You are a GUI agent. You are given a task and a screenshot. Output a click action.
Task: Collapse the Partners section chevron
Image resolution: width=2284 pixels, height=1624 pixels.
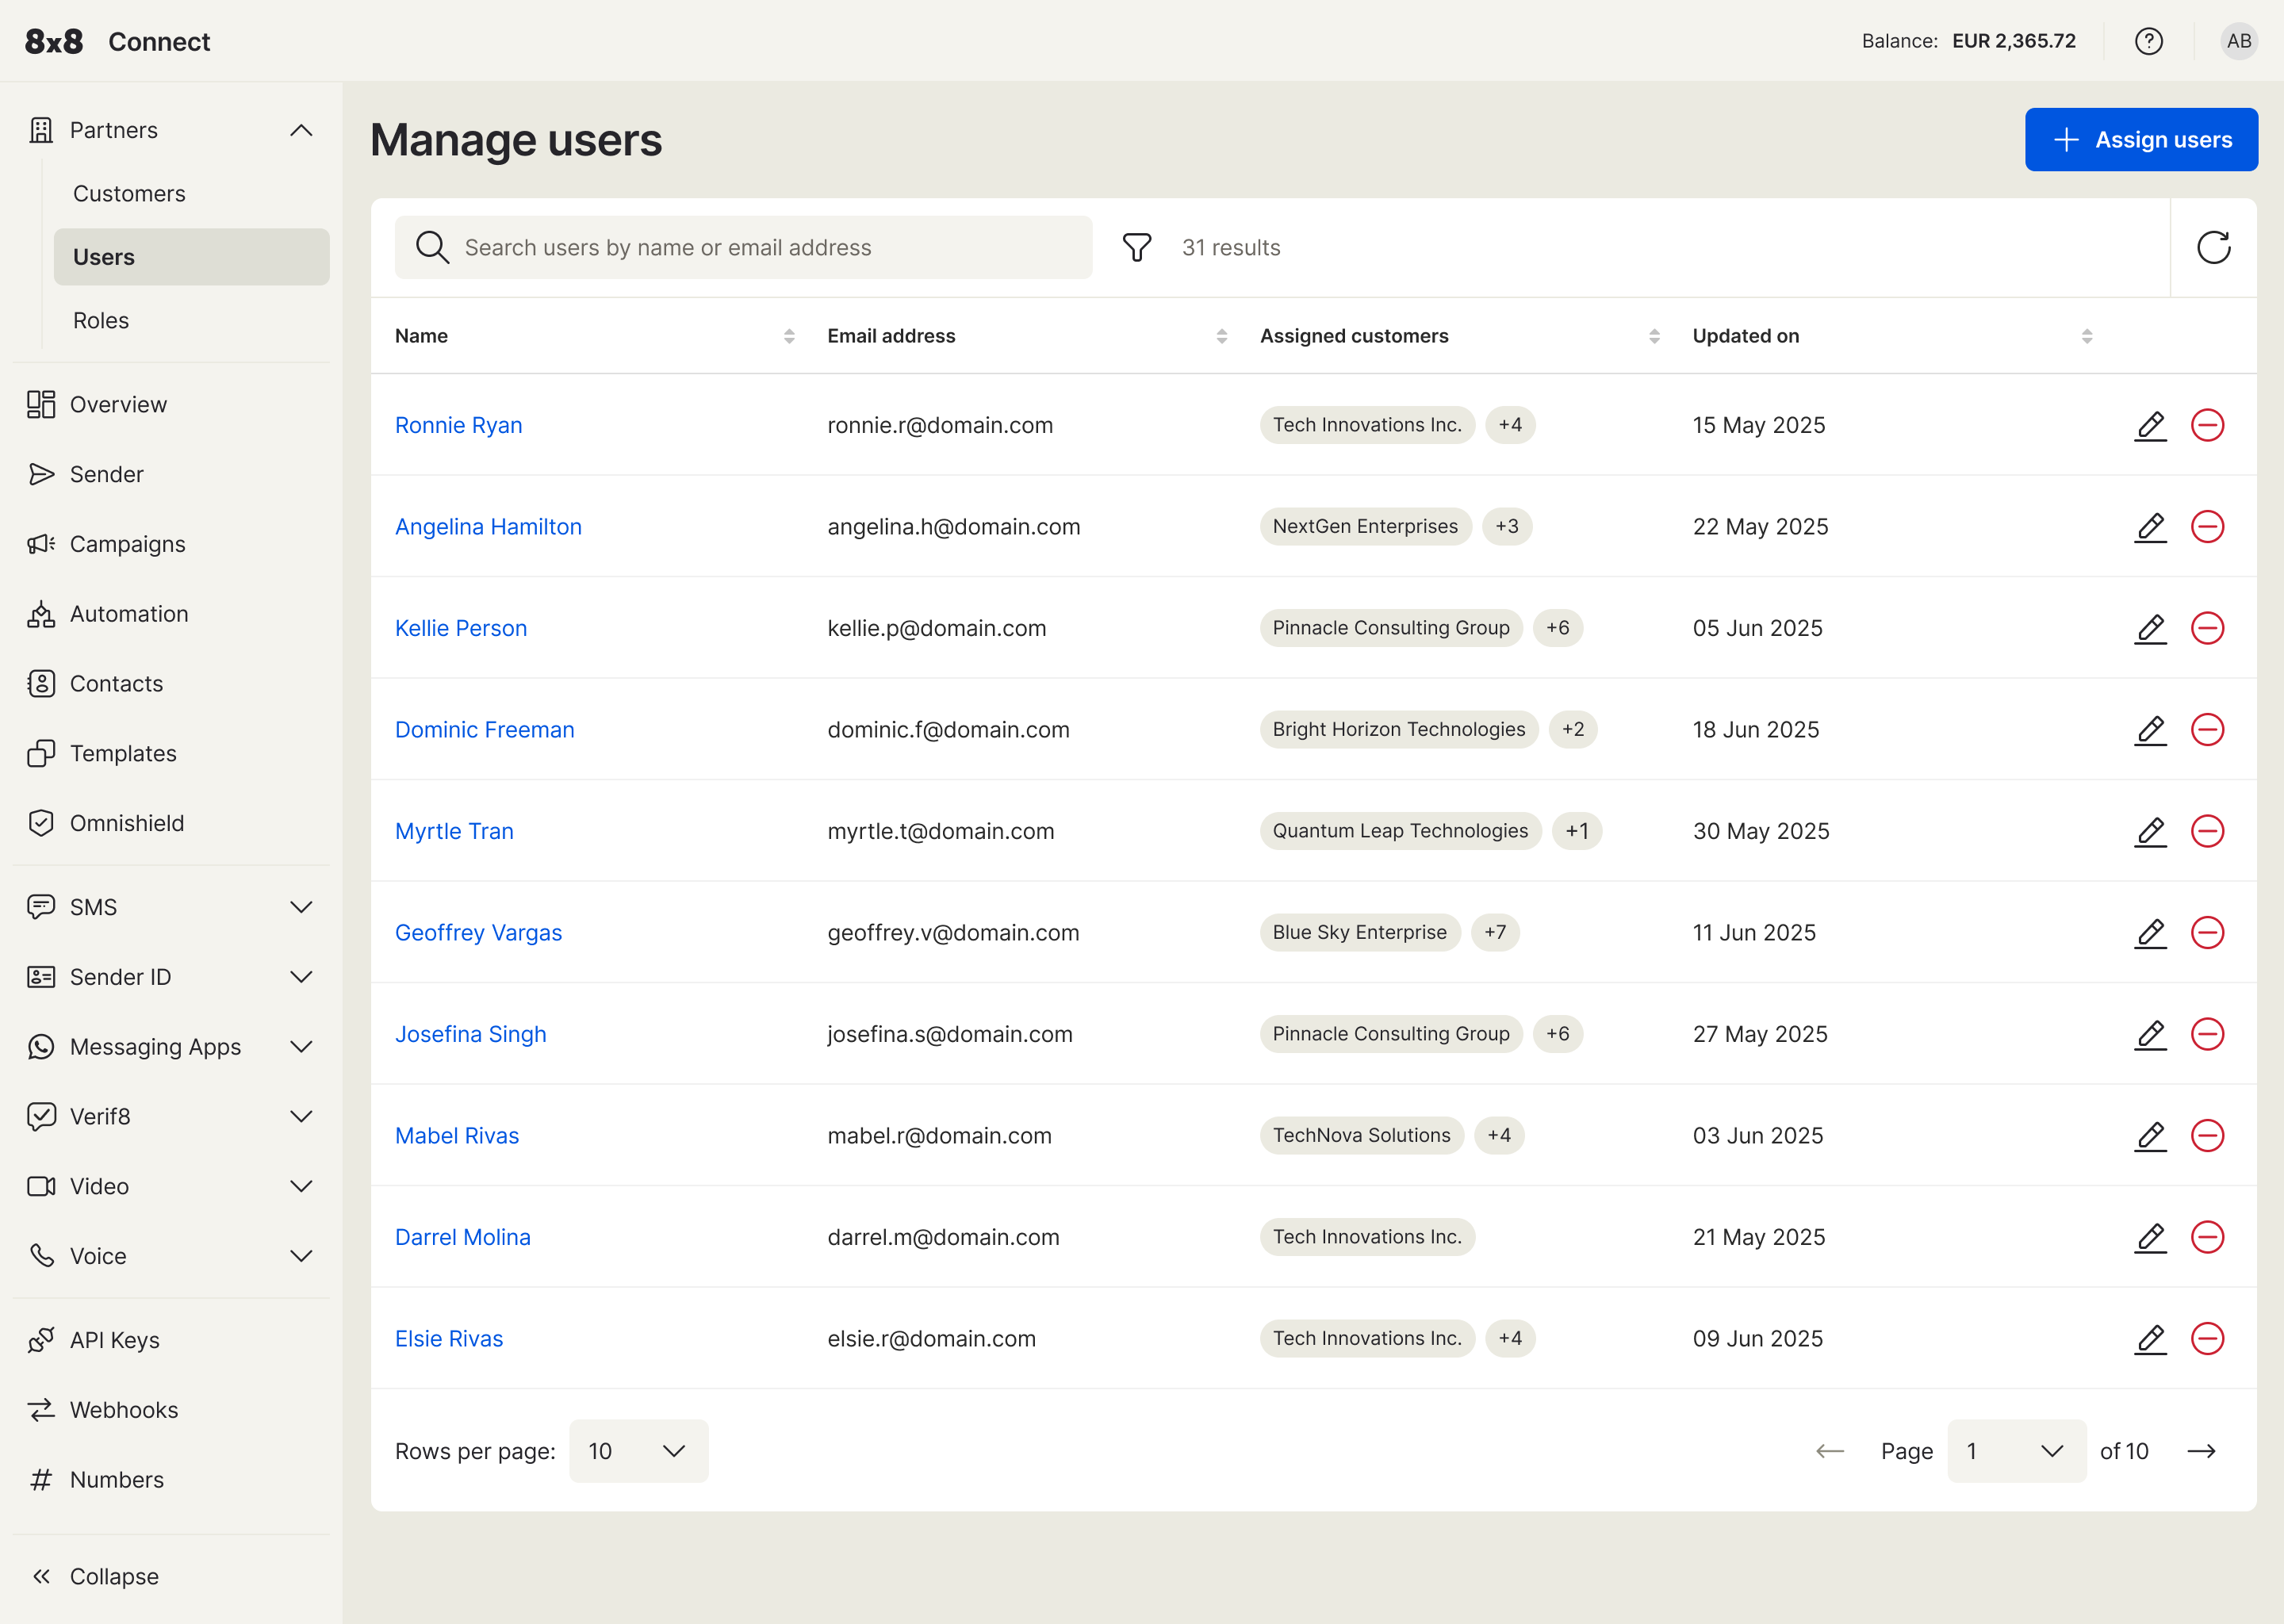coord(301,129)
